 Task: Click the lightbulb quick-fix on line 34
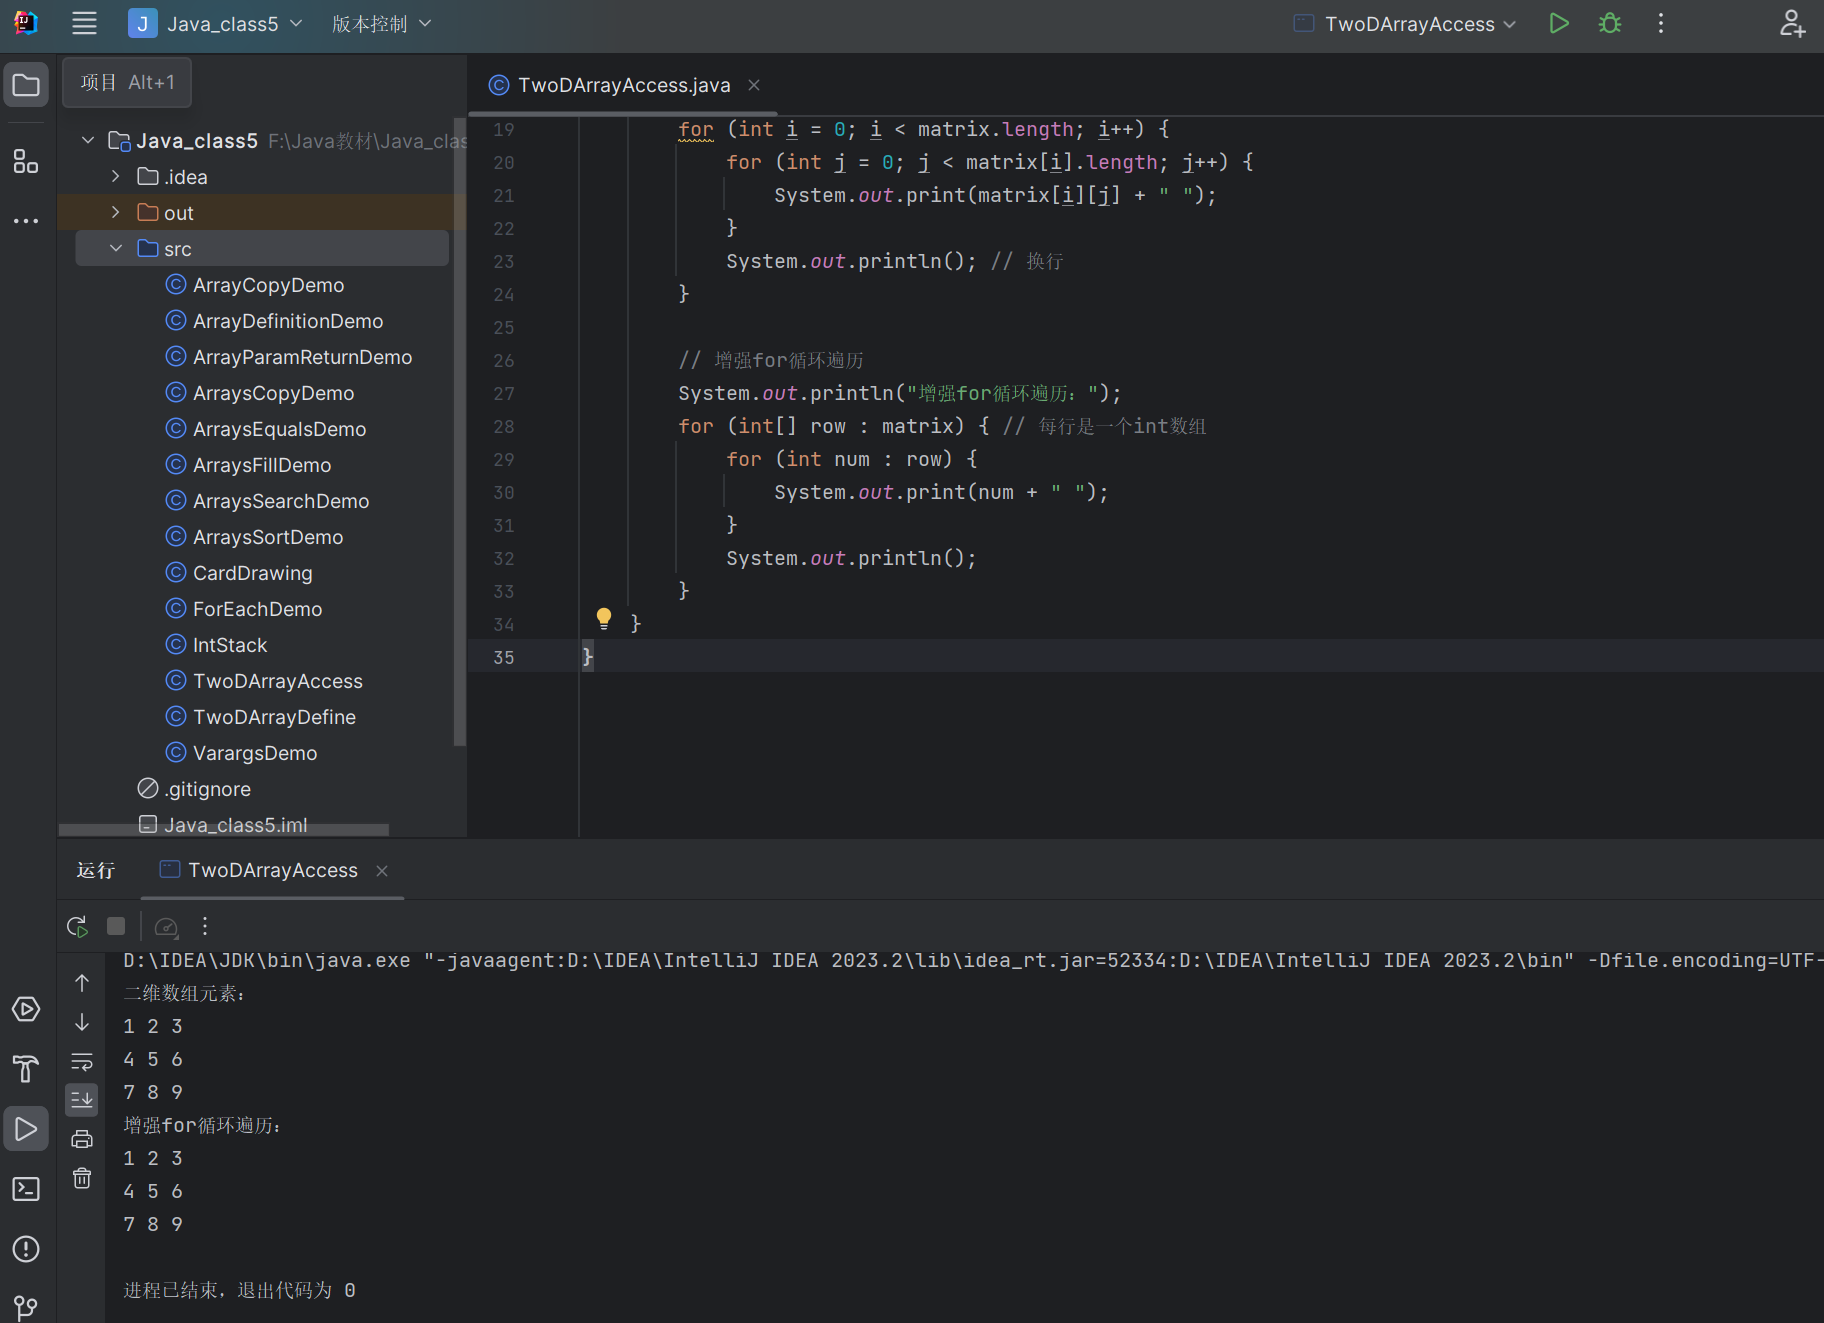coord(604,619)
